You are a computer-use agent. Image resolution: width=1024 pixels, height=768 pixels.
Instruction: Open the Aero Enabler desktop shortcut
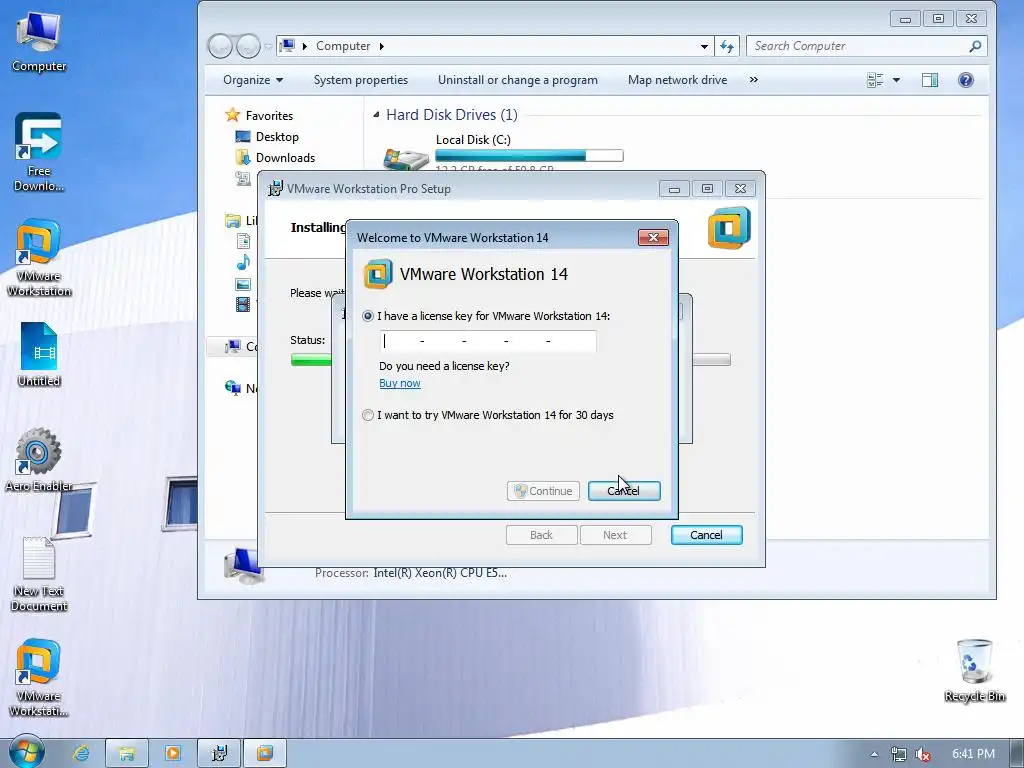click(39, 460)
